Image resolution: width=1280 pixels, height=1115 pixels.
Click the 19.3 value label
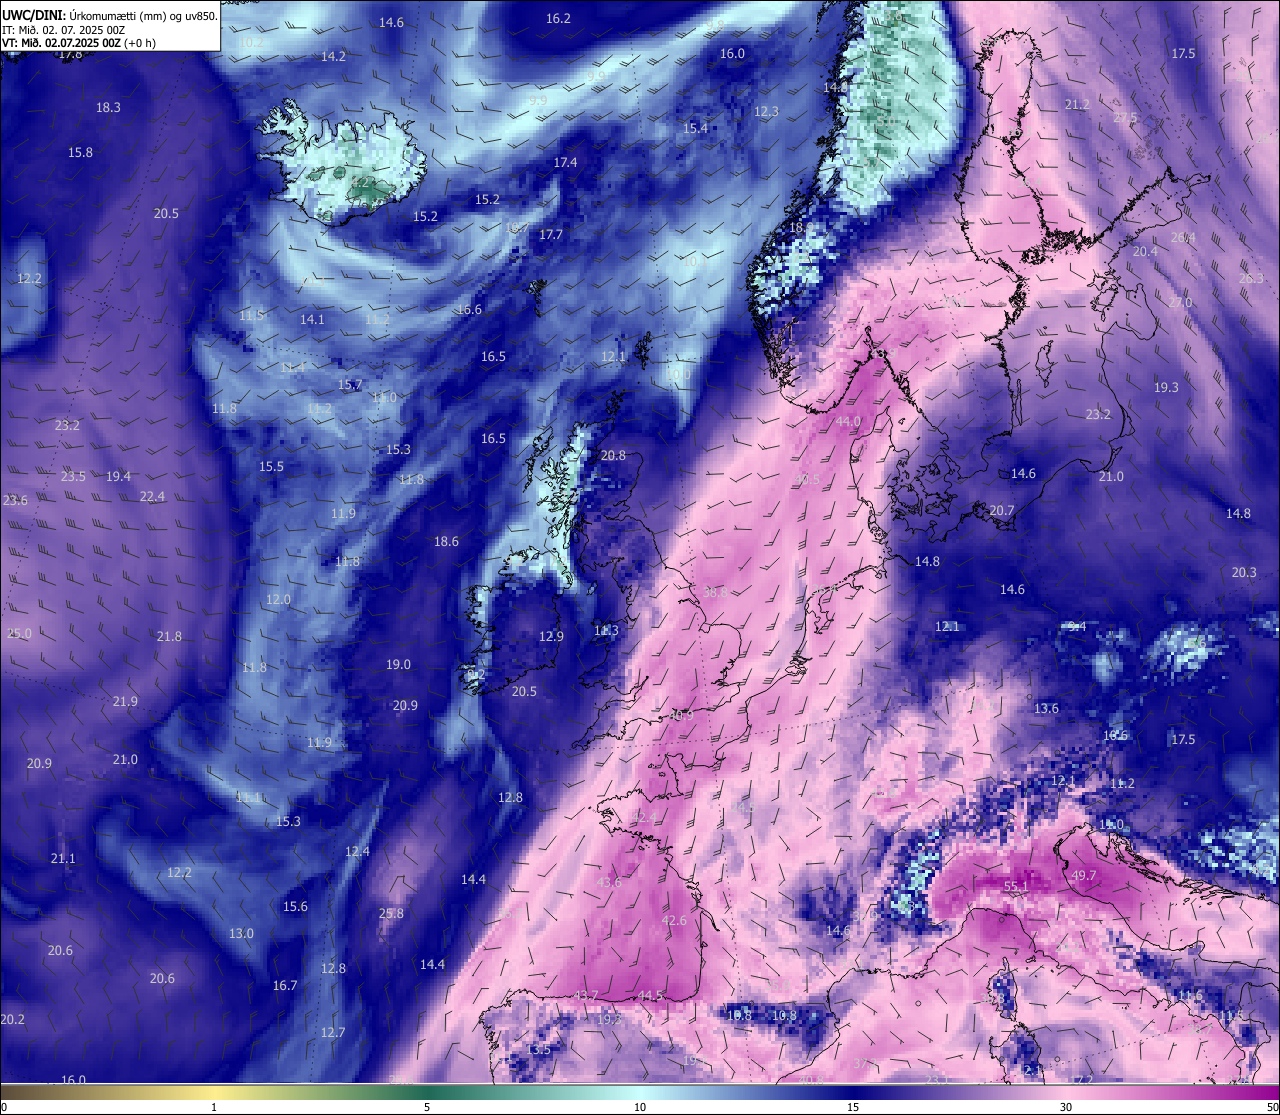[x=1167, y=388]
